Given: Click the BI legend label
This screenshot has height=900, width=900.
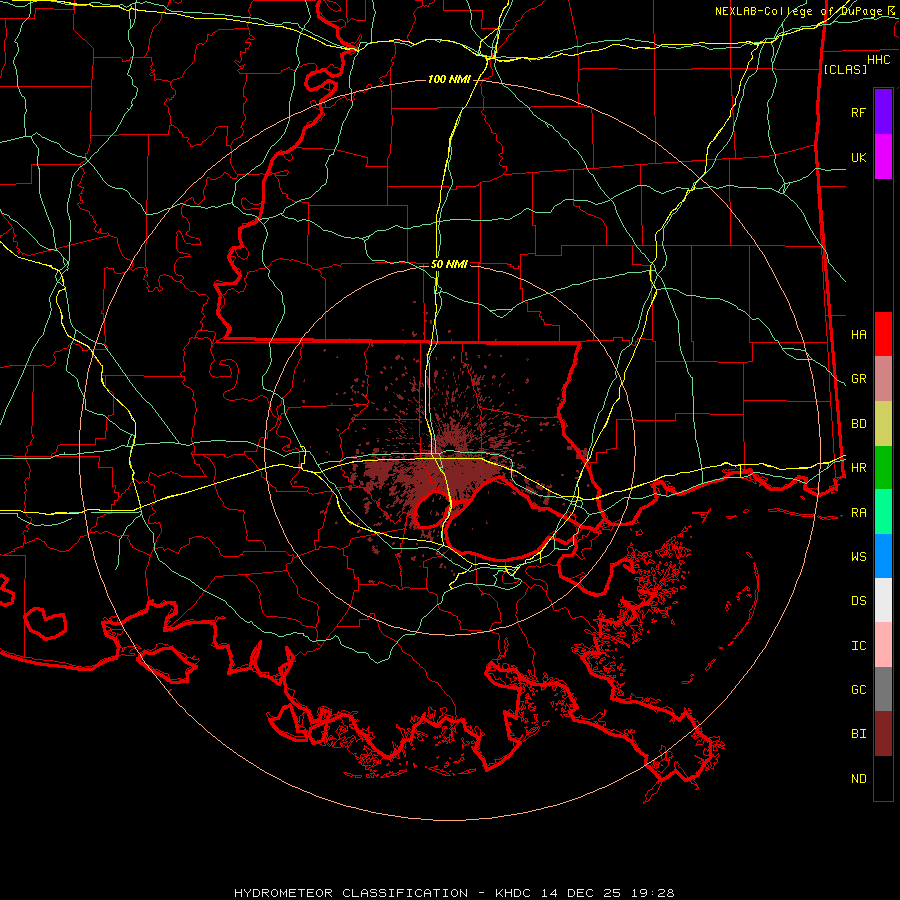Looking at the screenshot, I should 858,734.
